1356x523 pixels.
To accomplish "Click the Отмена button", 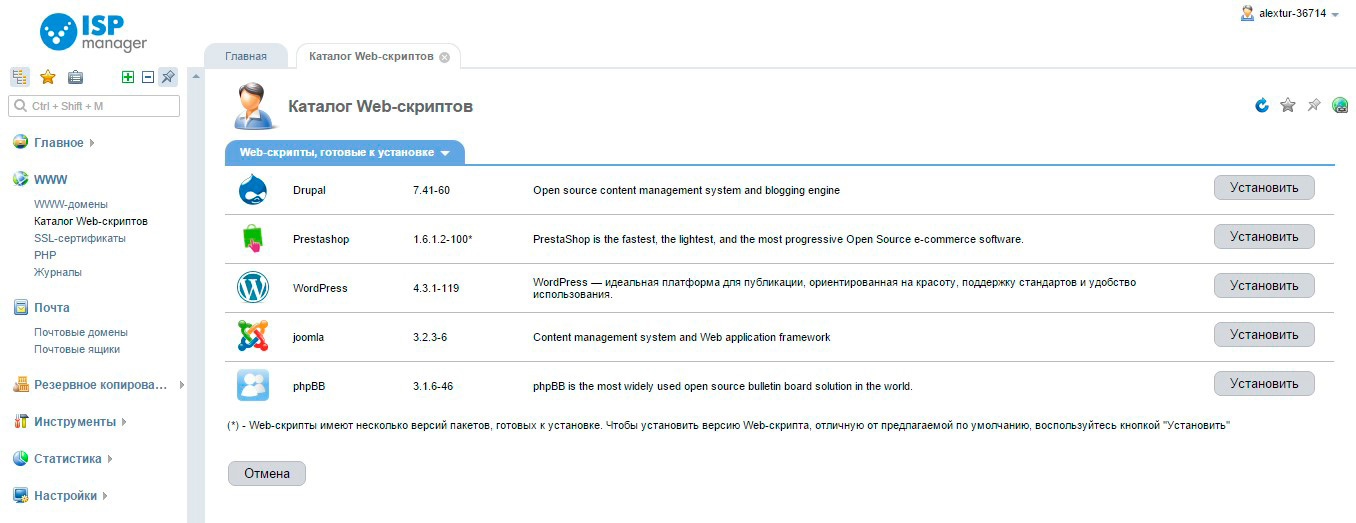I will 267,474.
